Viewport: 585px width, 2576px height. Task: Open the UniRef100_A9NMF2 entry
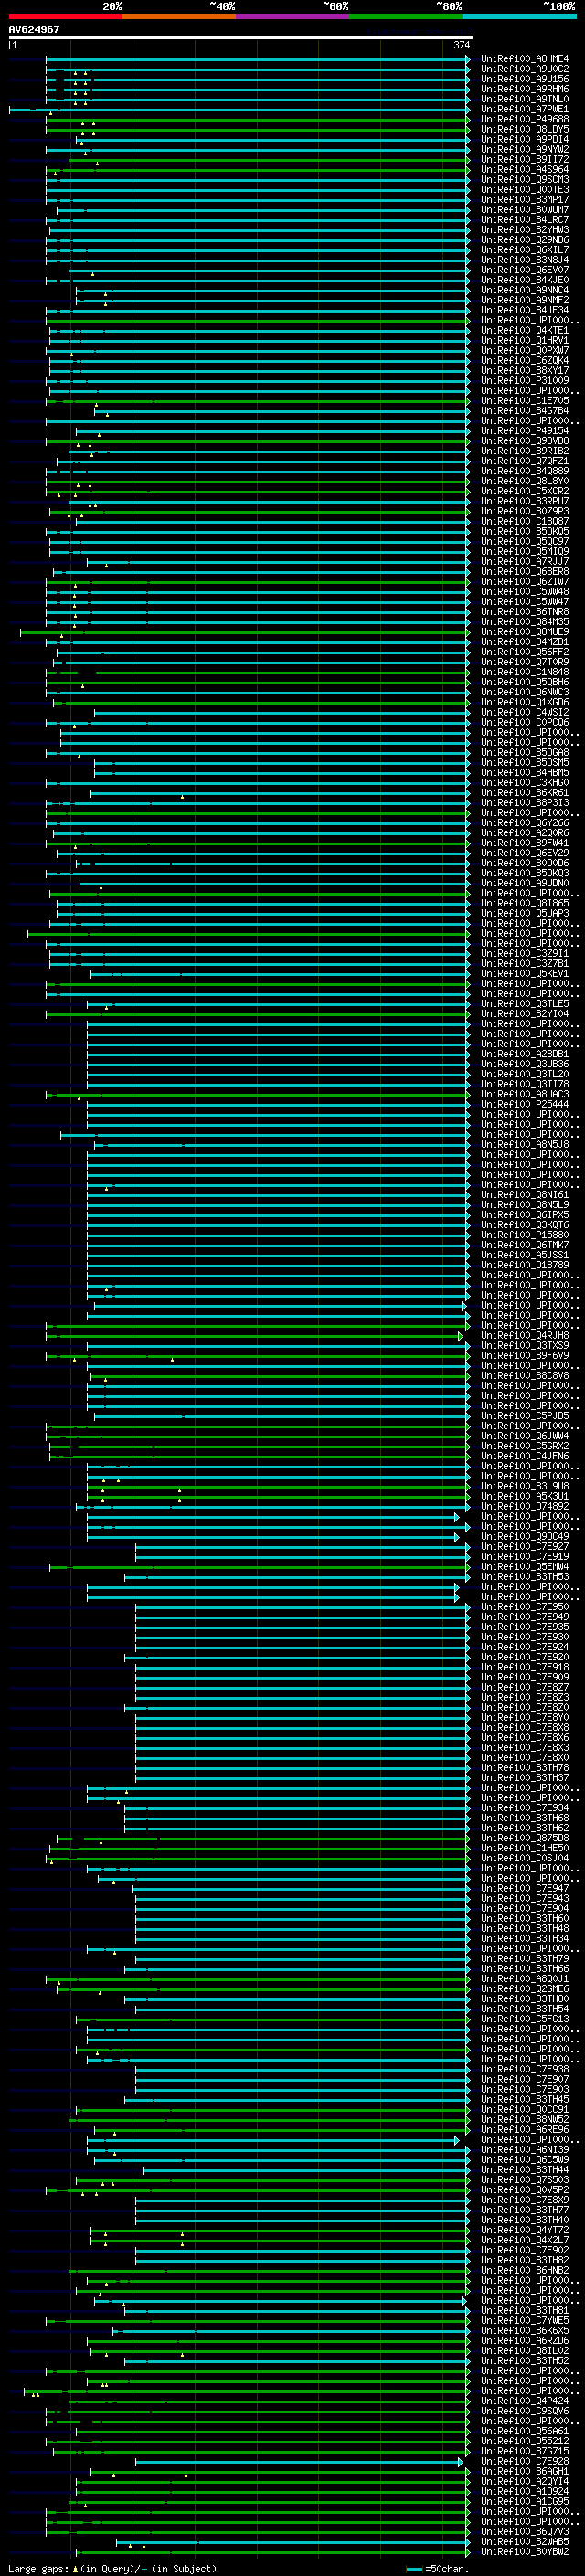525,300
